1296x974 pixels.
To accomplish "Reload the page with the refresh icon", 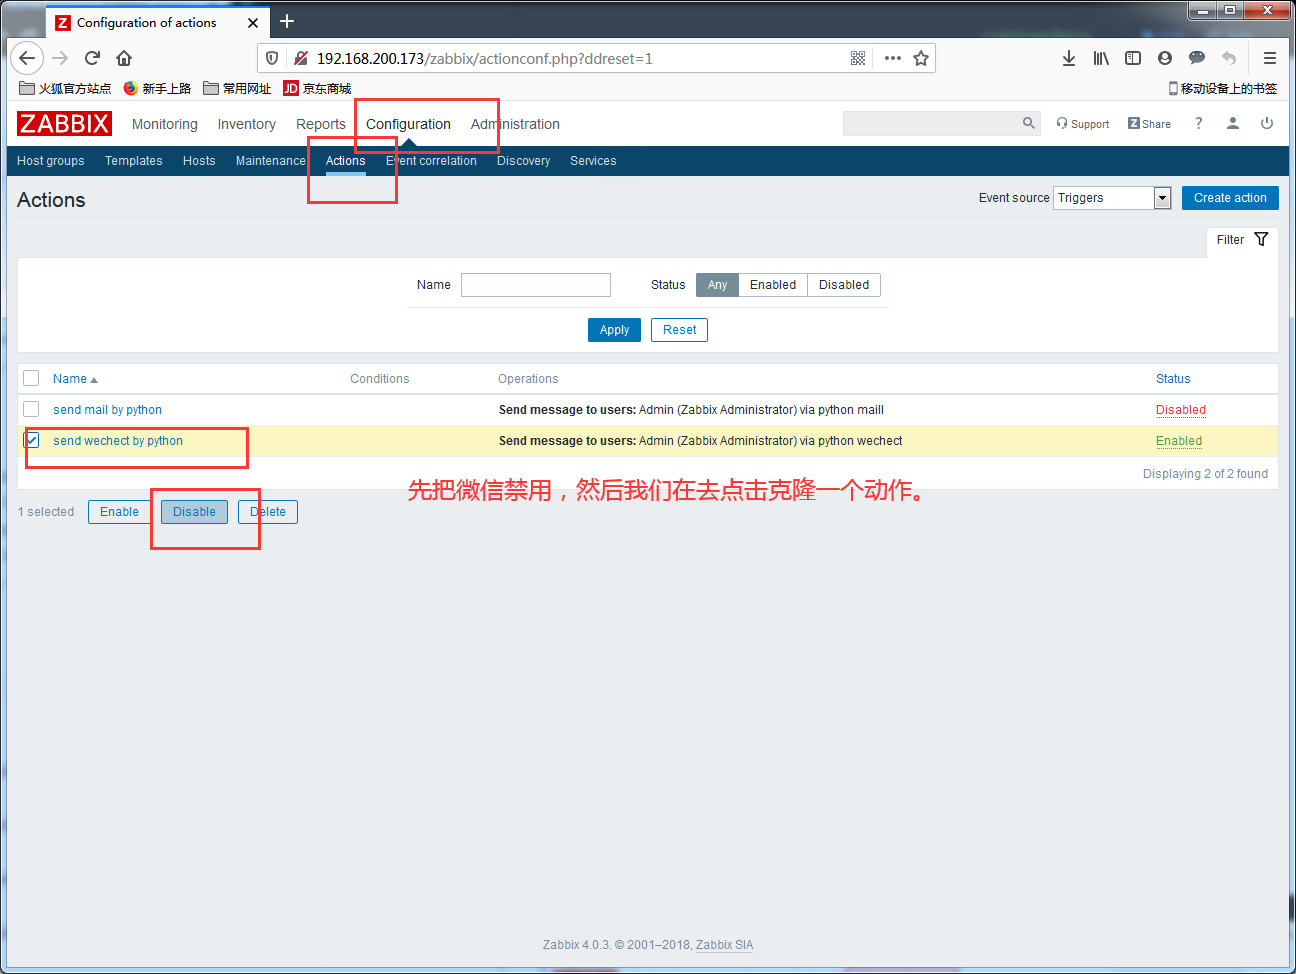I will coord(92,58).
